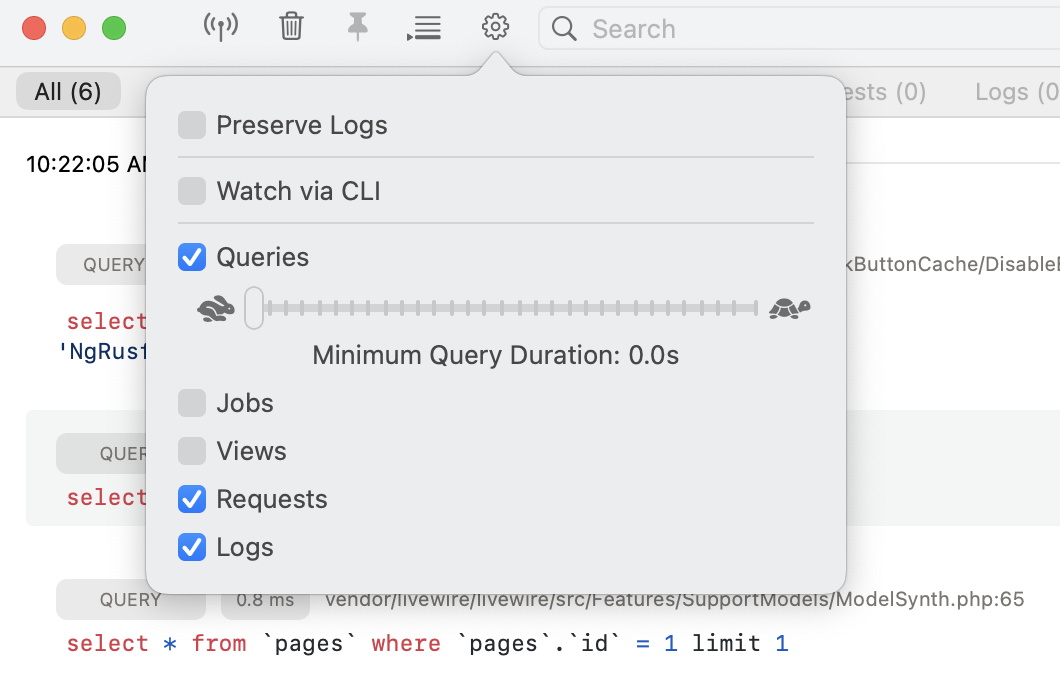Untick the Logs checkbox in popover
Viewport: 1060px width, 688px height.
(192, 547)
